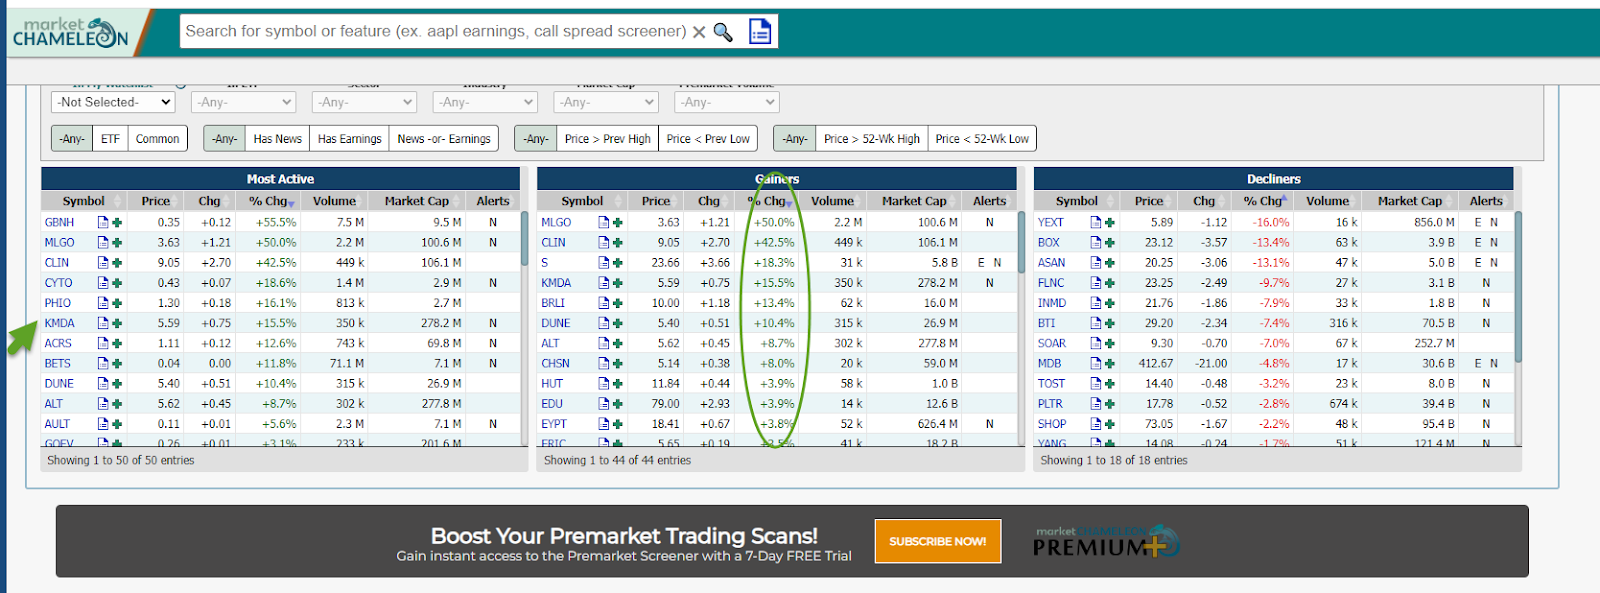Toggle the News -or- Earnings filter
This screenshot has height=593, width=1600.
coord(444,139)
